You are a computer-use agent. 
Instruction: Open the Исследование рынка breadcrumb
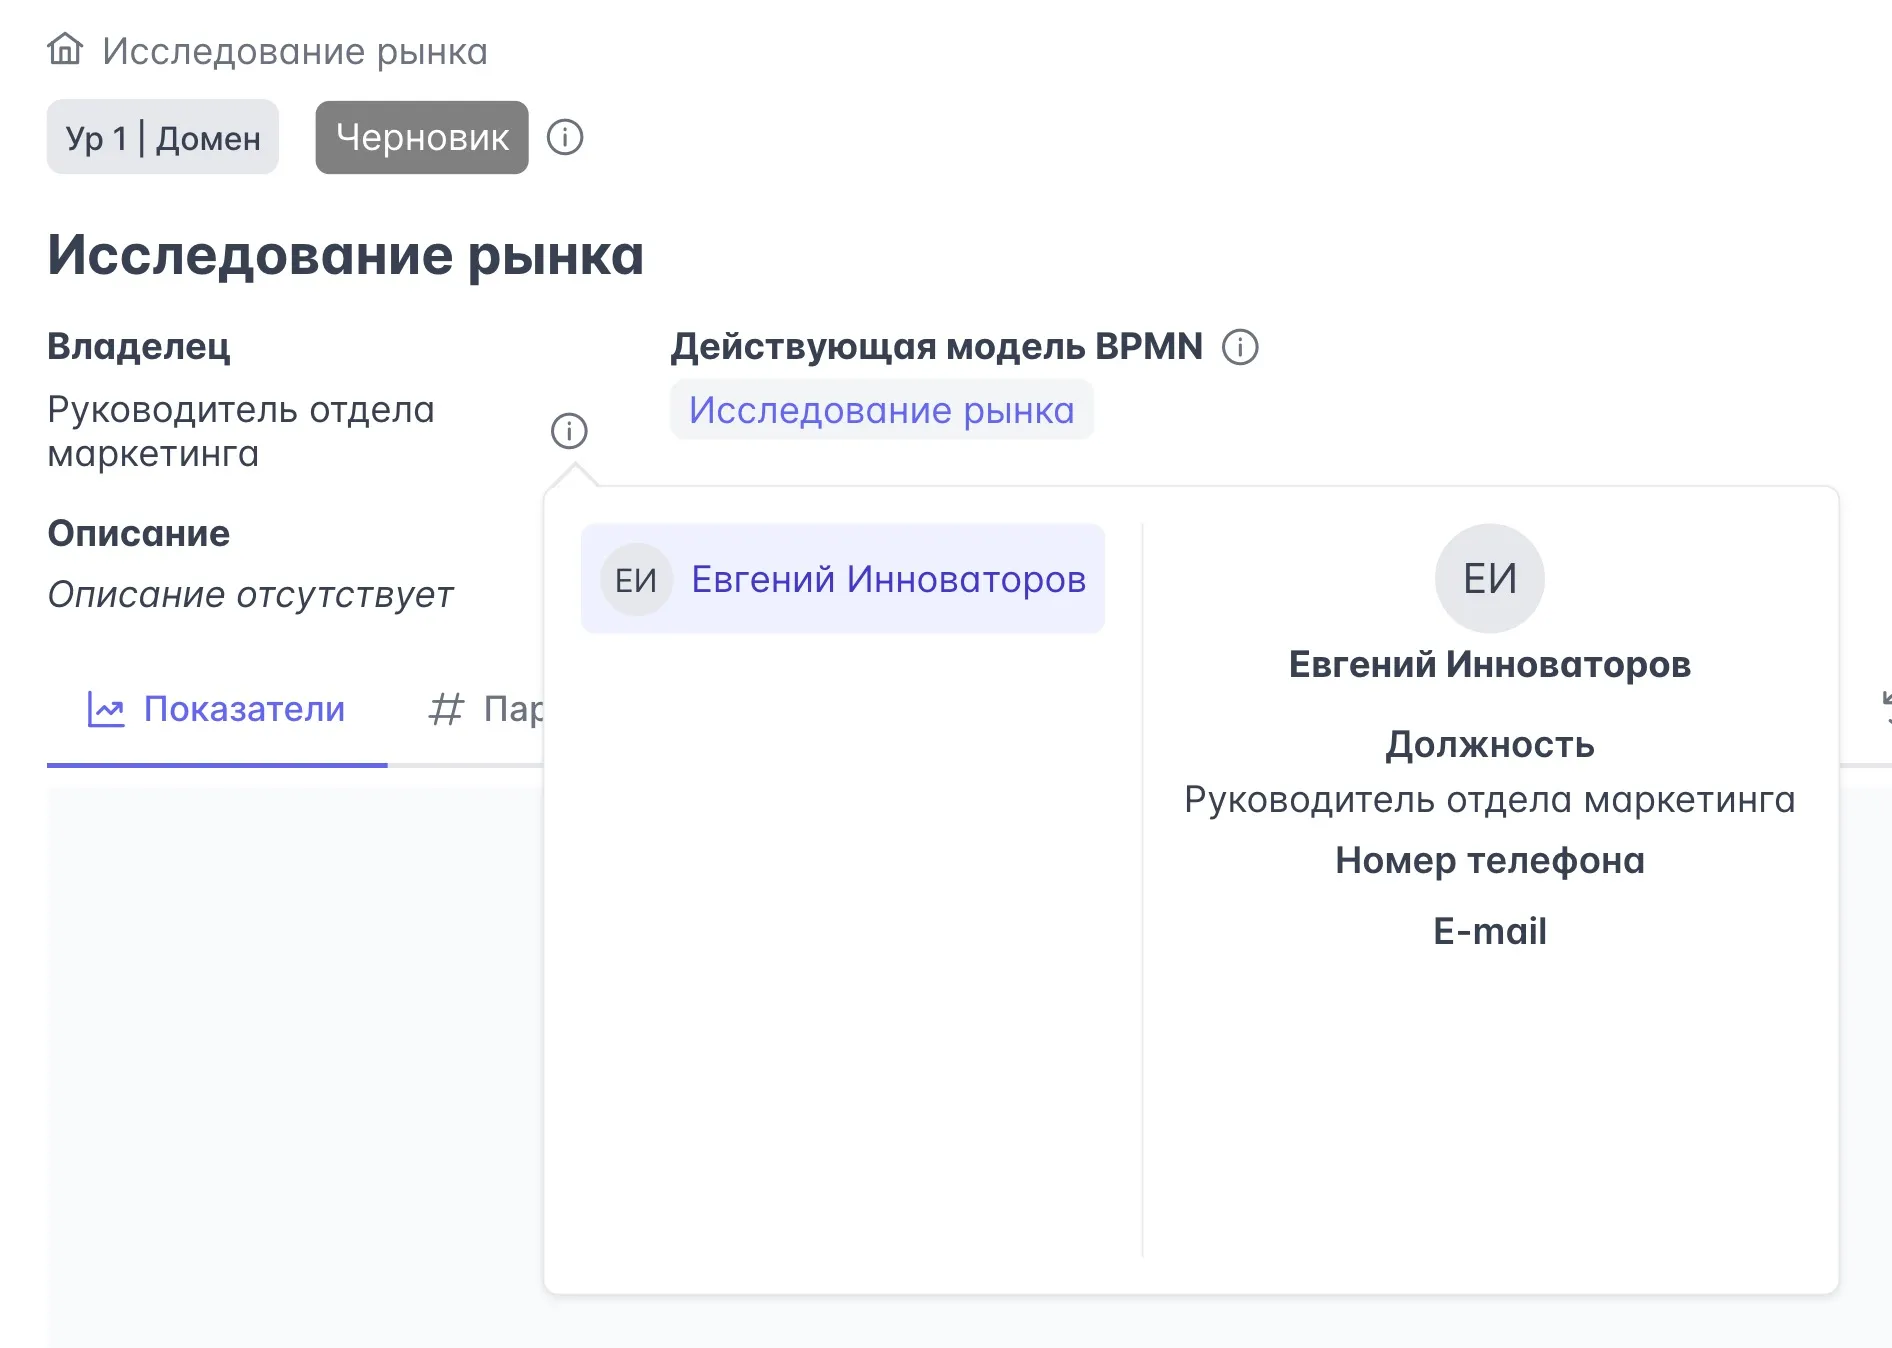coord(295,51)
